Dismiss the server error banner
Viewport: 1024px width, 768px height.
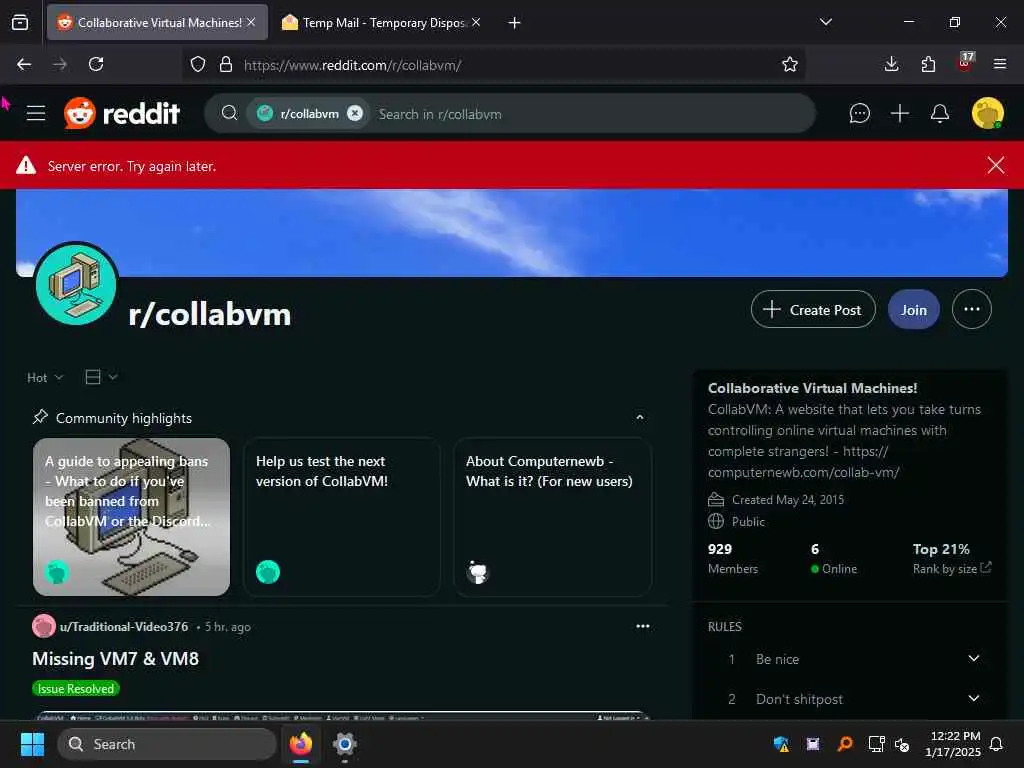[995, 165]
